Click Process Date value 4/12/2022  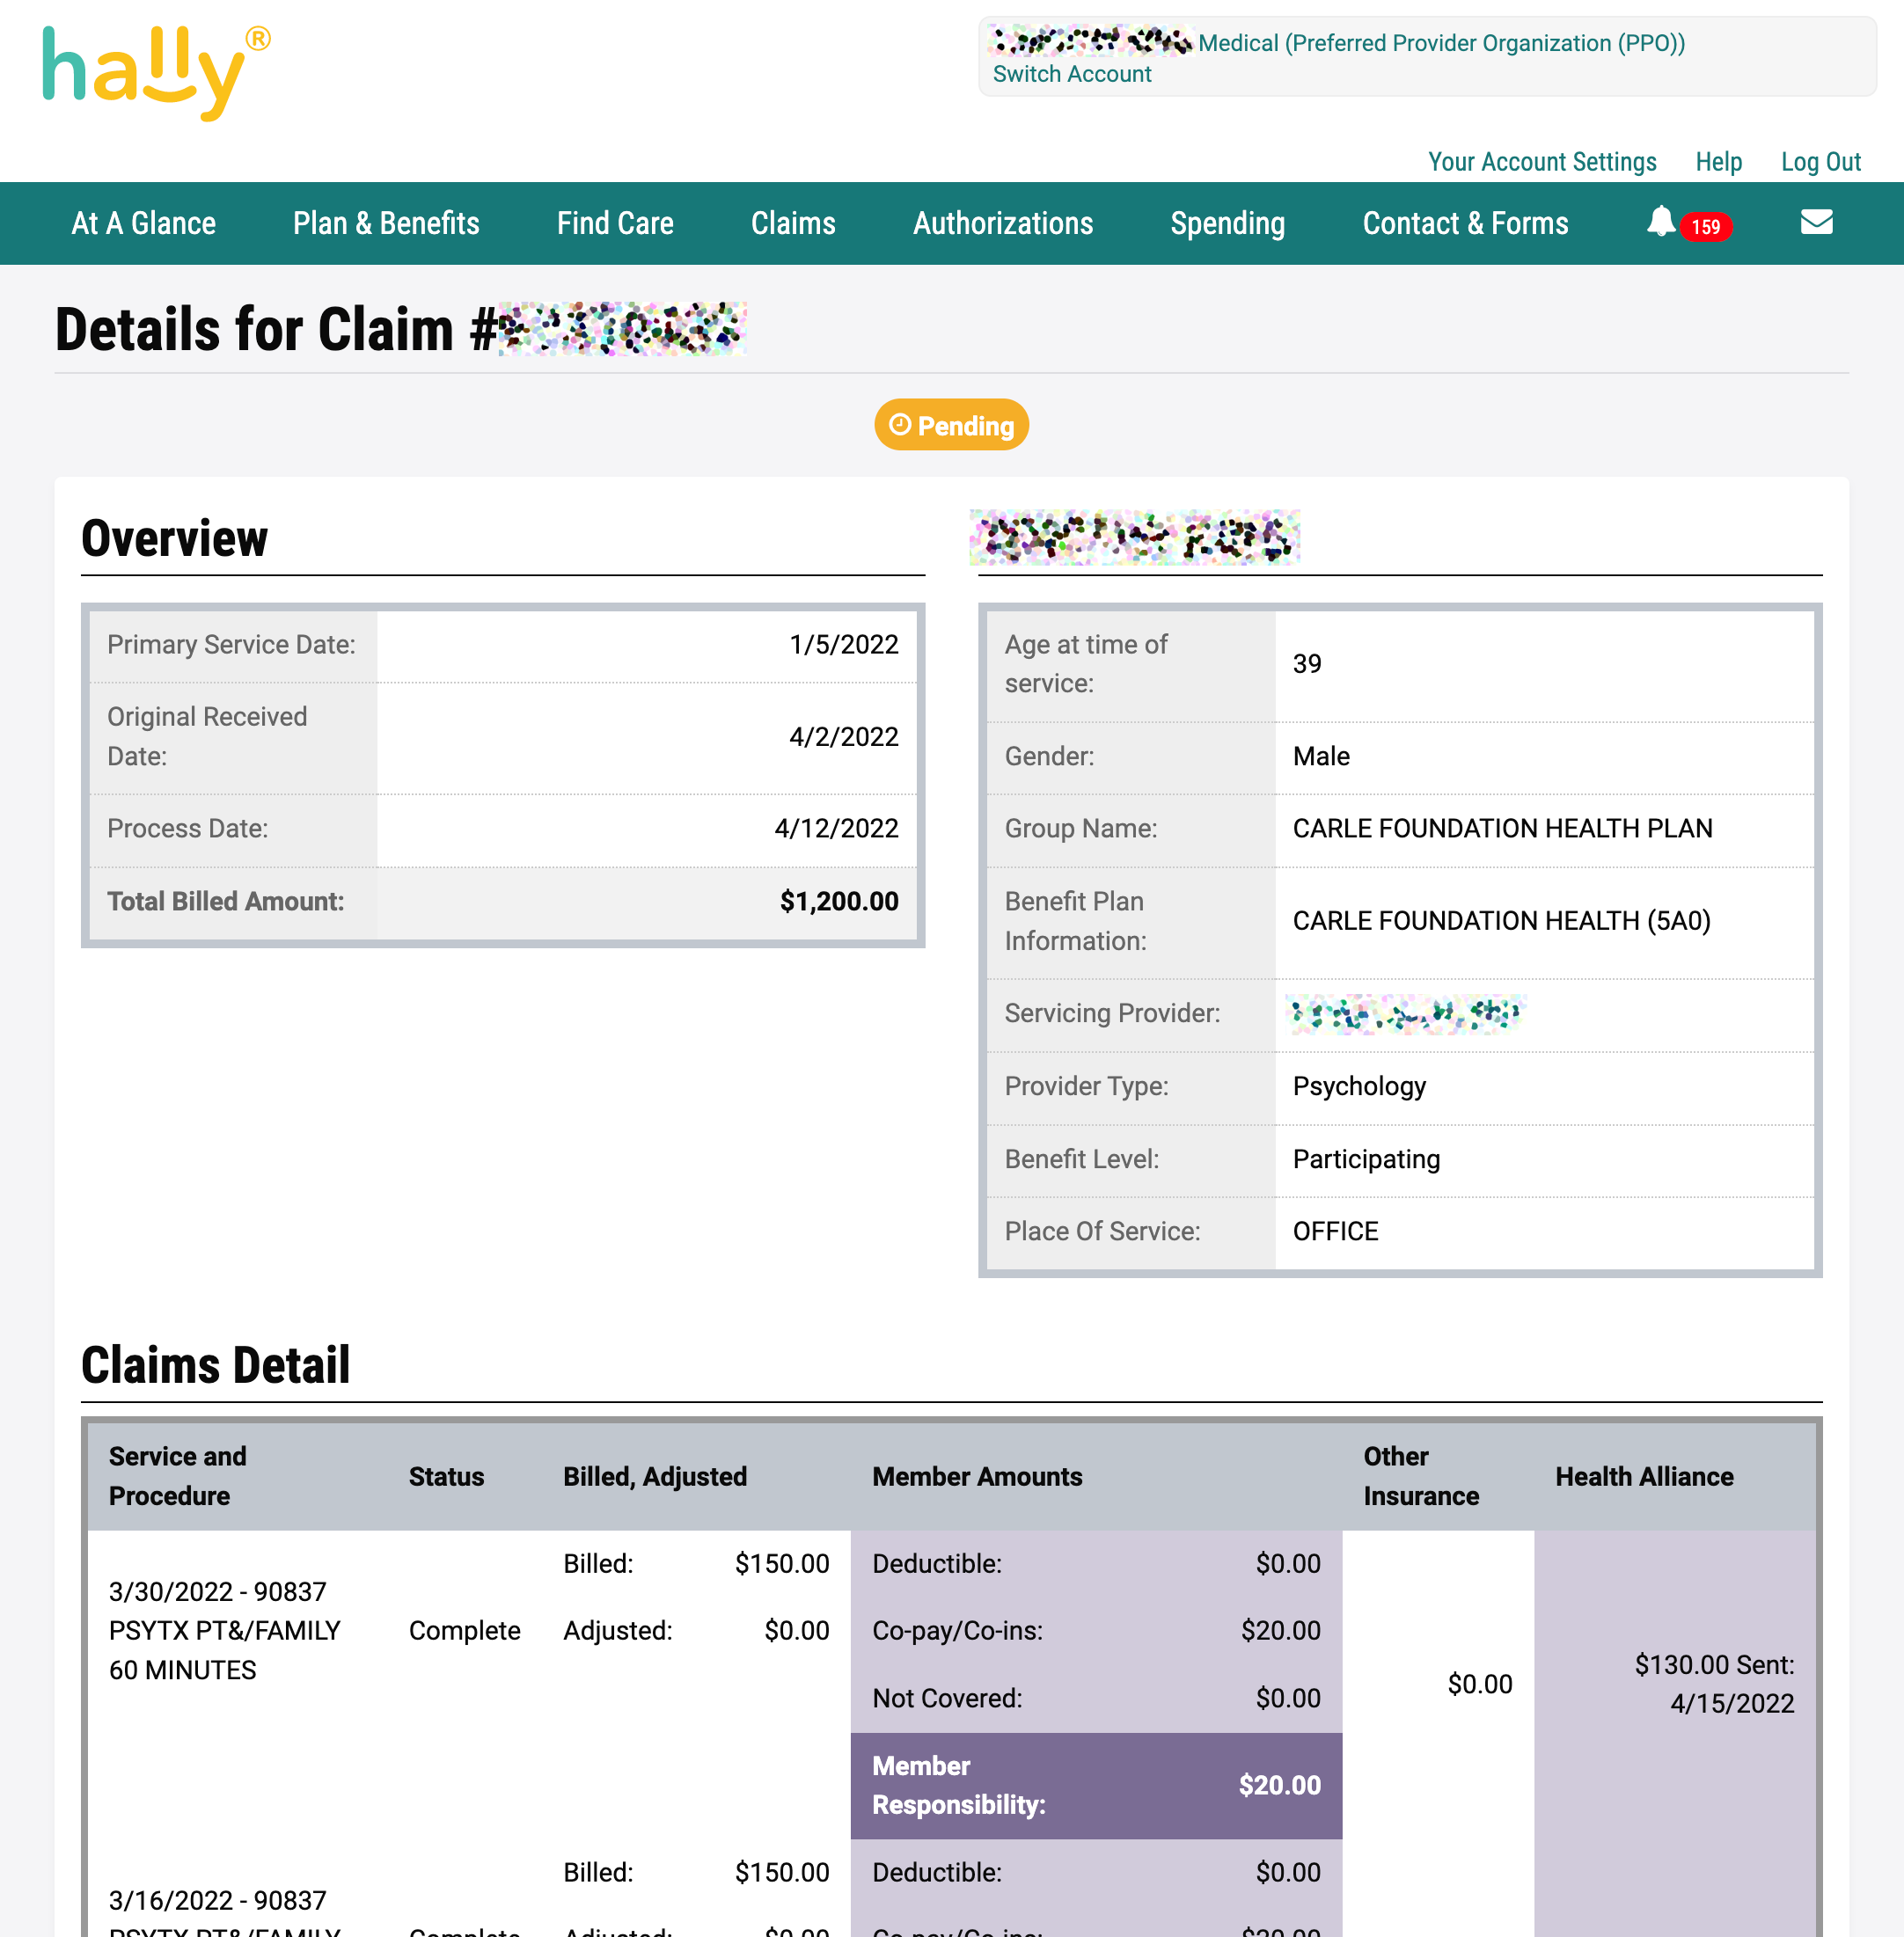pyautogui.click(x=836, y=829)
